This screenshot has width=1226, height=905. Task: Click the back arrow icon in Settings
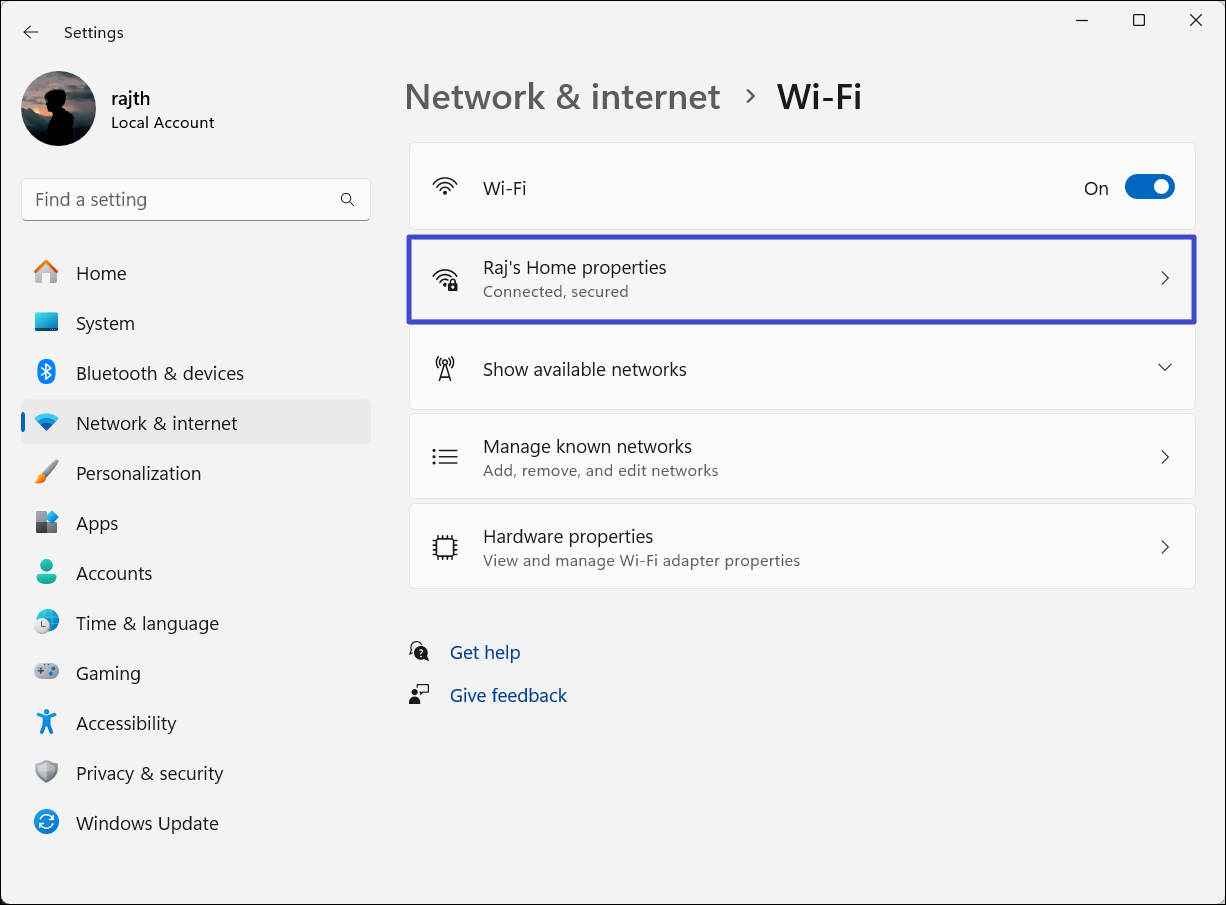point(31,32)
